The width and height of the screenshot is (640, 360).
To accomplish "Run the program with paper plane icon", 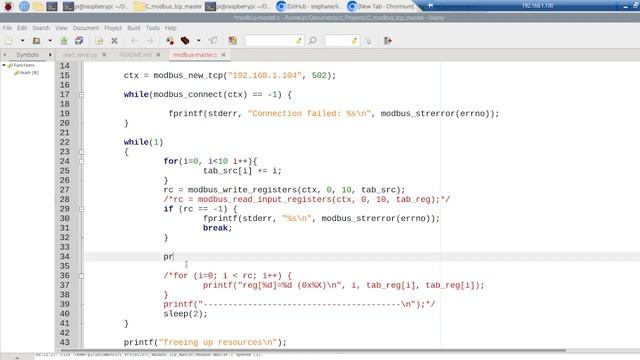I will [x=213, y=41].
